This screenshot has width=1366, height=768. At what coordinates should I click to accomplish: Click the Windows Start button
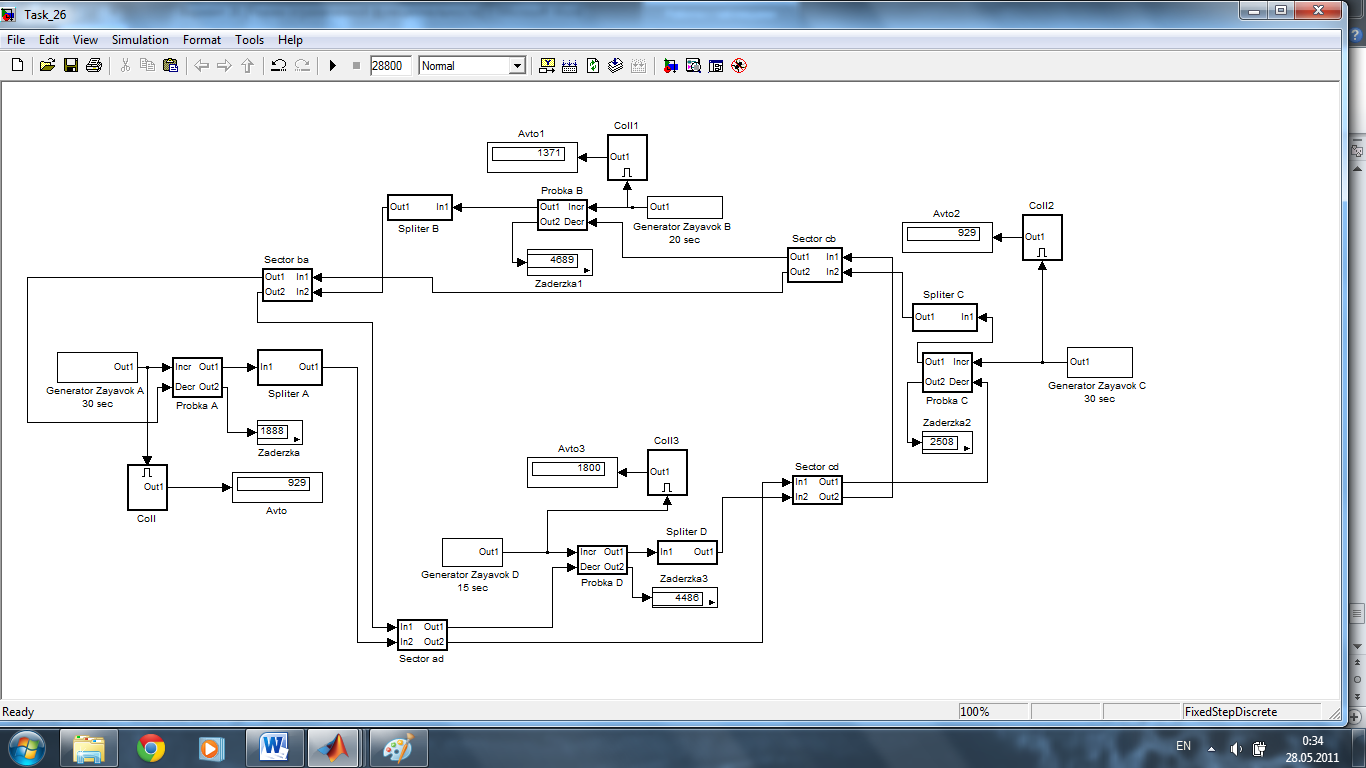pos(26,748)
